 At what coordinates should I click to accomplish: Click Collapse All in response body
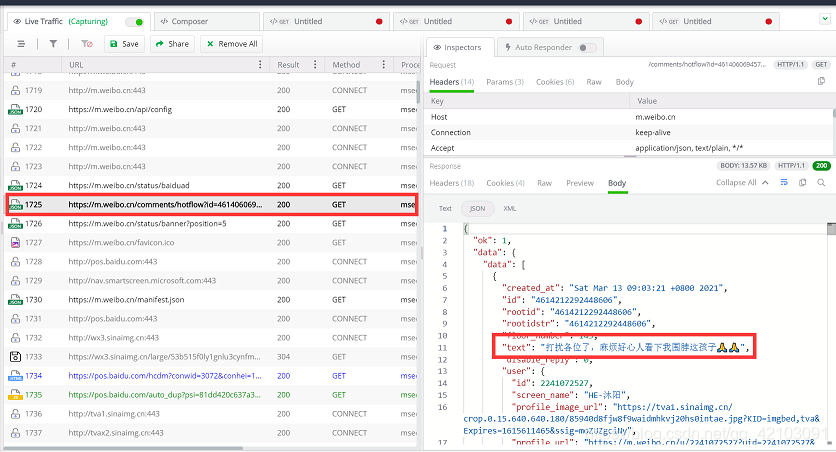point(742,182)
